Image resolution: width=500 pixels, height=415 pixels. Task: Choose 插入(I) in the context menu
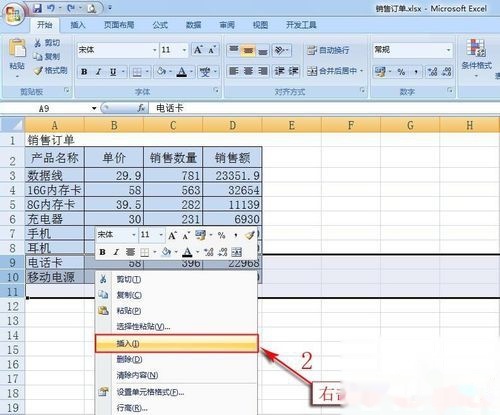(x=177, y=343)
